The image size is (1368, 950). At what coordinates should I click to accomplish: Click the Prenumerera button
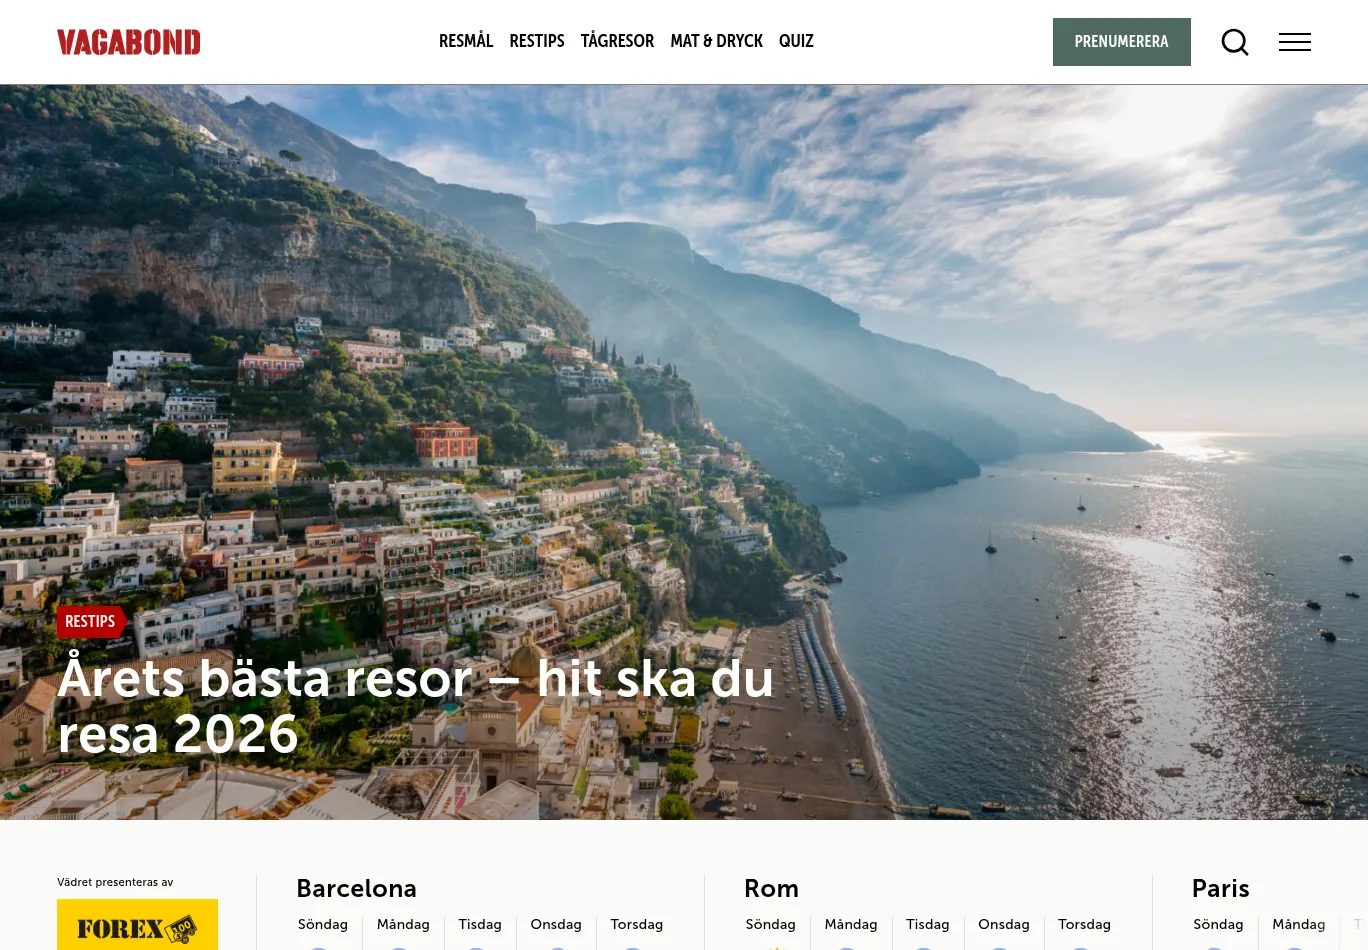coord(1122,42)
